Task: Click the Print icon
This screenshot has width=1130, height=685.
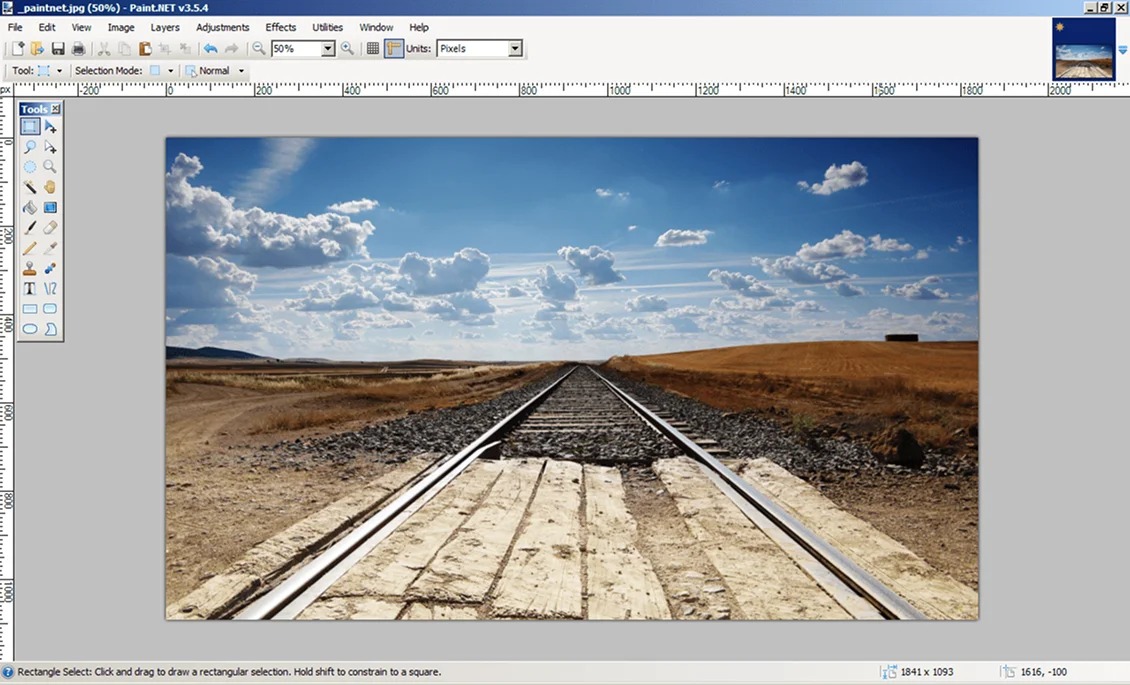Action: tap(79, 48)
